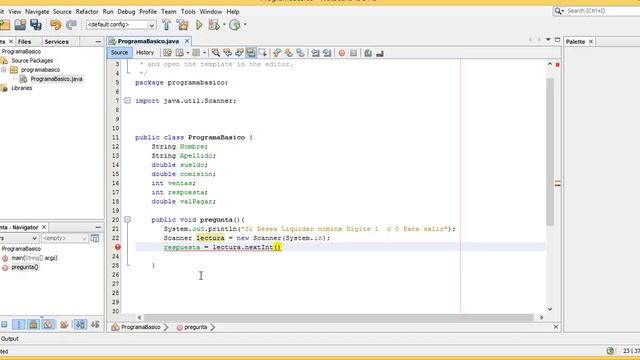Close the ProgramaBasico.java editor tab
This screenshot has height=360, width=640.
(187, 41)
